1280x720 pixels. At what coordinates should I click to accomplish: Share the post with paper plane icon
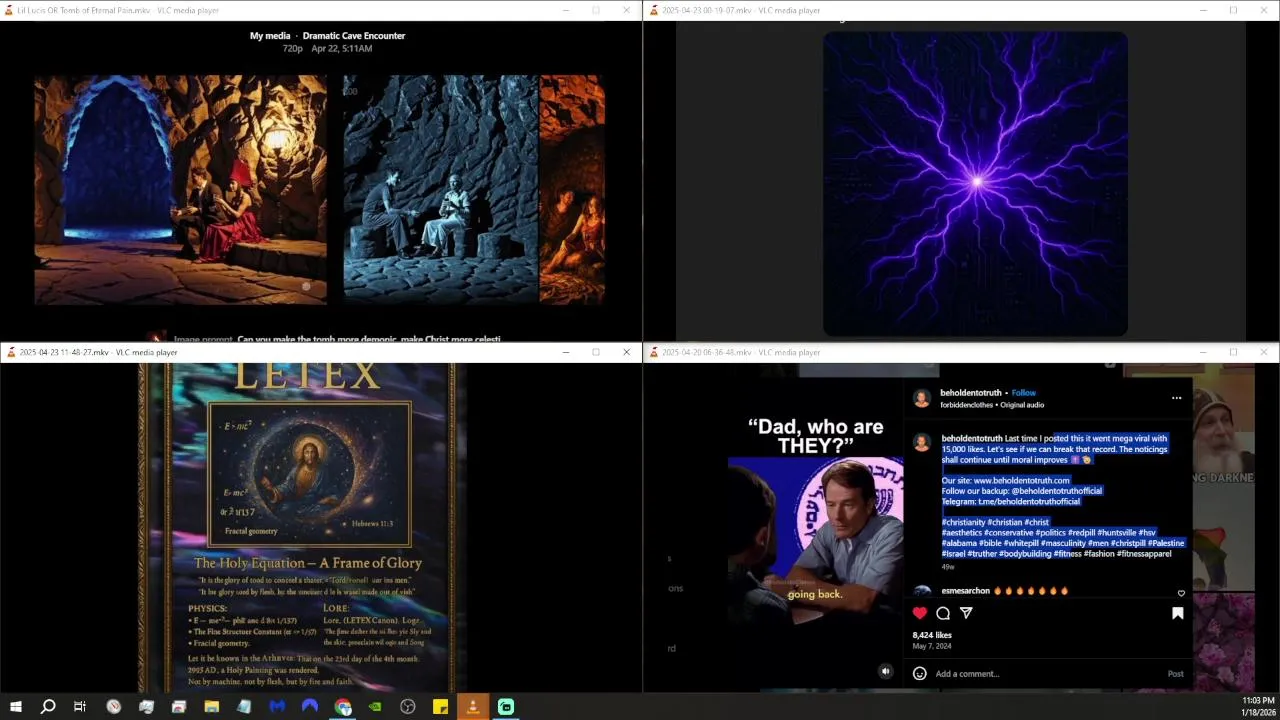pyautogui.click(x=966, y=613)
